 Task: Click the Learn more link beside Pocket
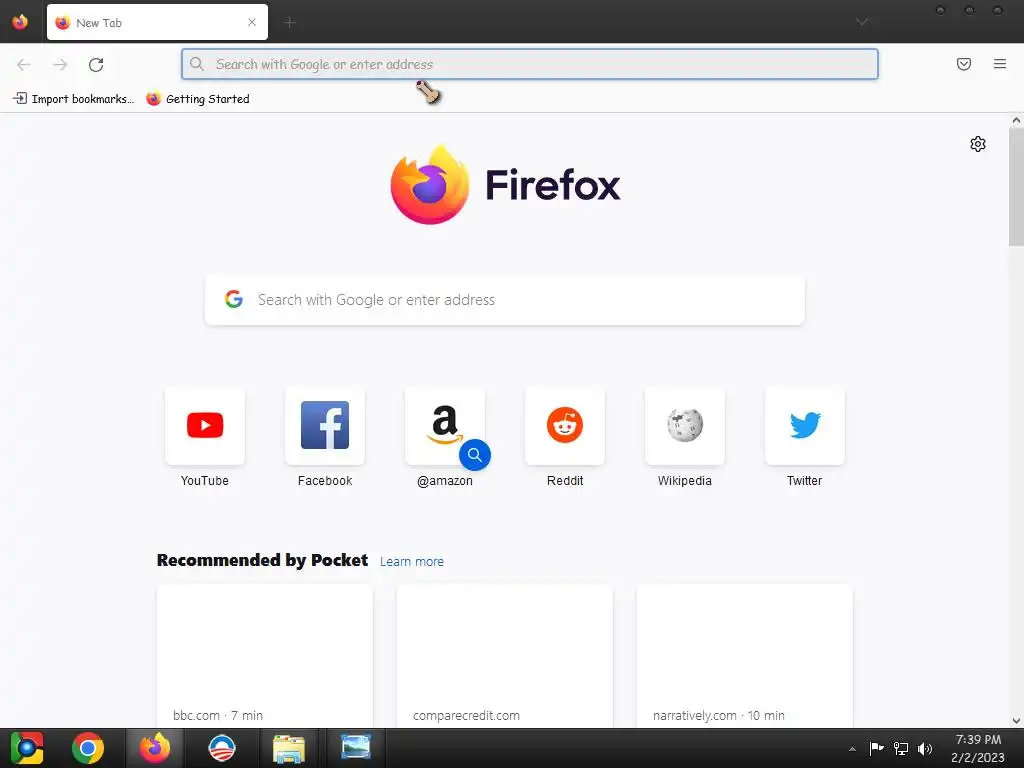[x=411, y=562]
